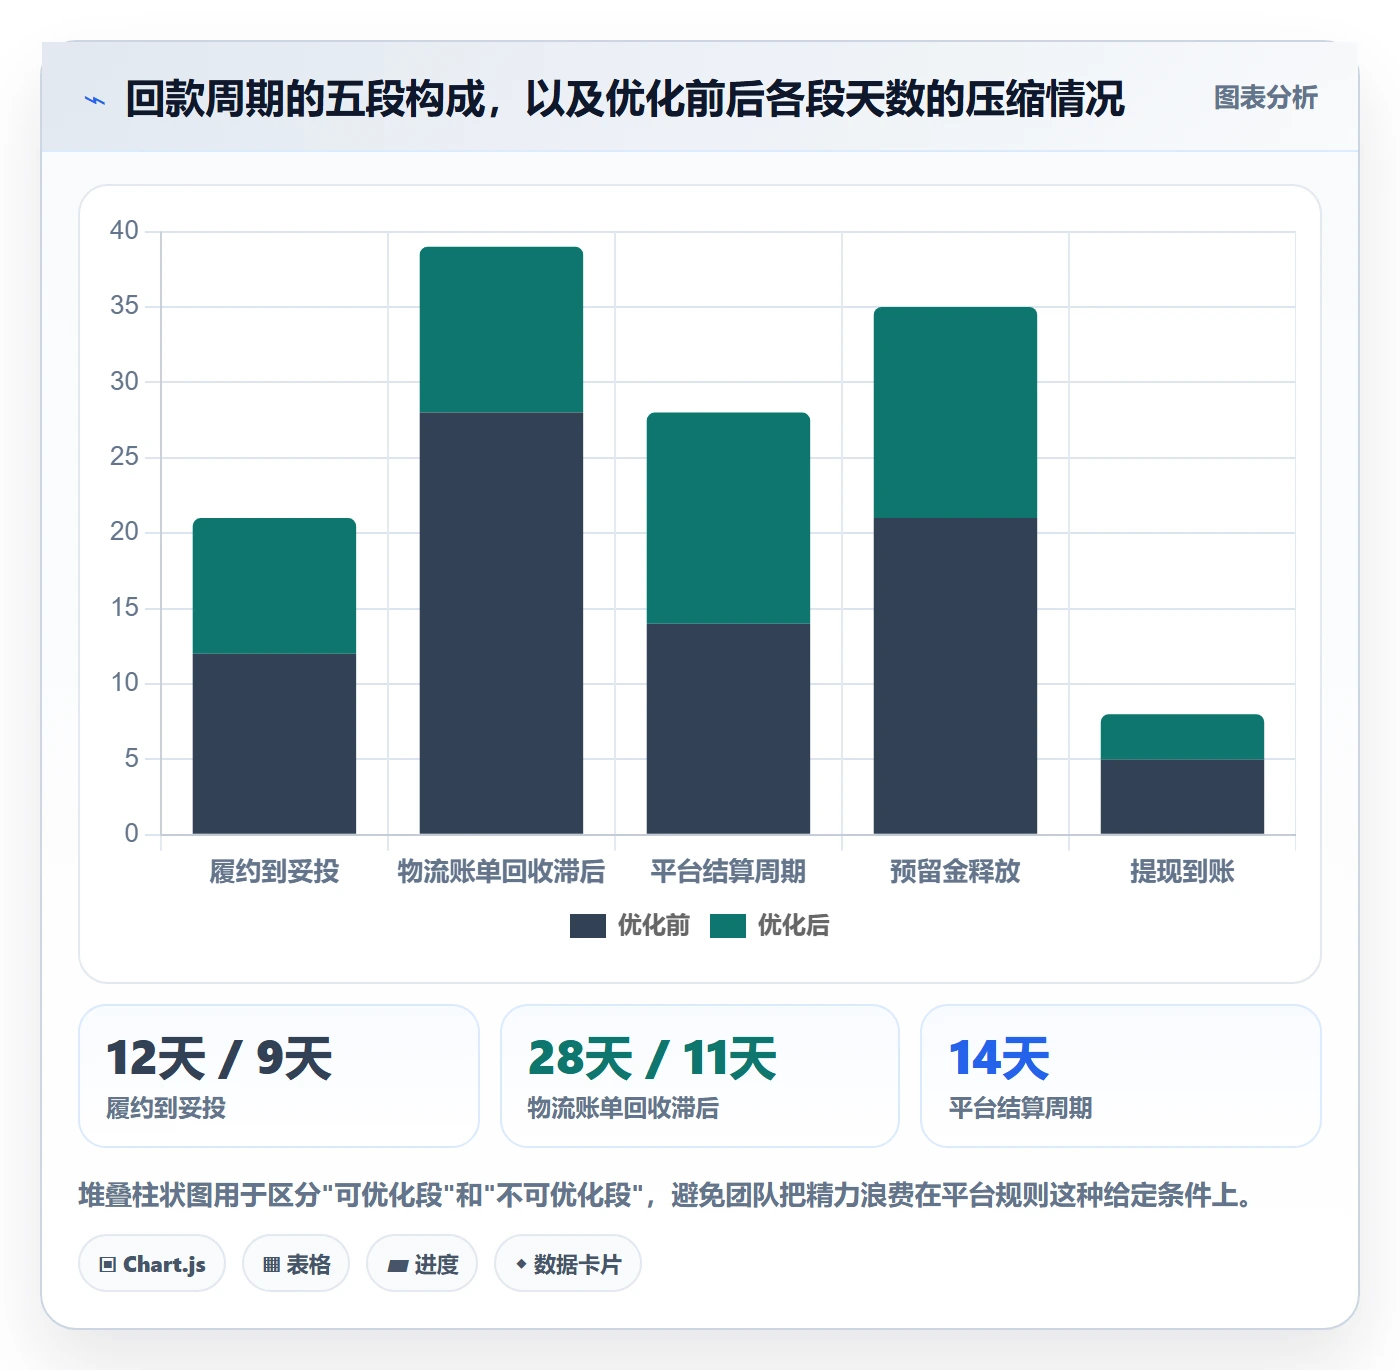Select the green 优化后 bar segment for 履约到妥投
Image resolution: width=1400 pixels, height=1370 pixels.
(274, 586)
